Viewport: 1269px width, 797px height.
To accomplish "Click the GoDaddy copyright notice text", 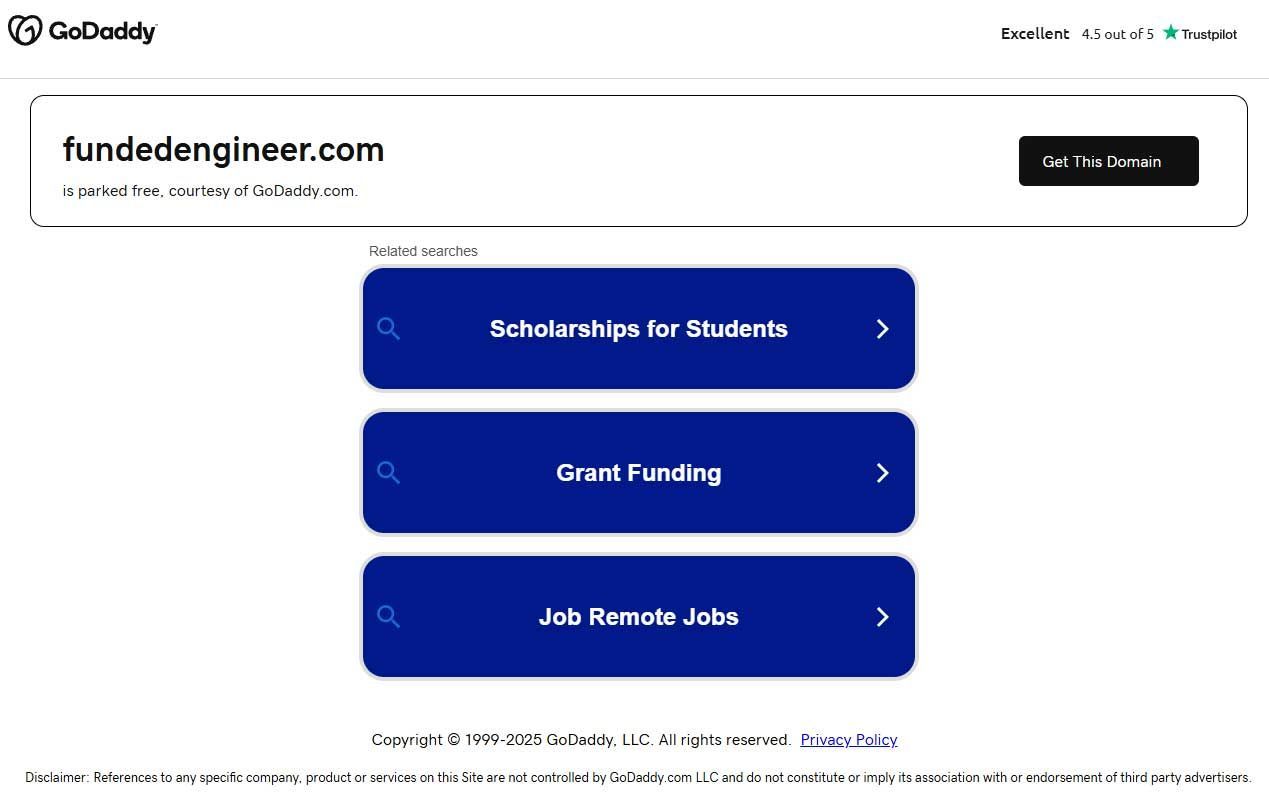I will click(581, 740).
